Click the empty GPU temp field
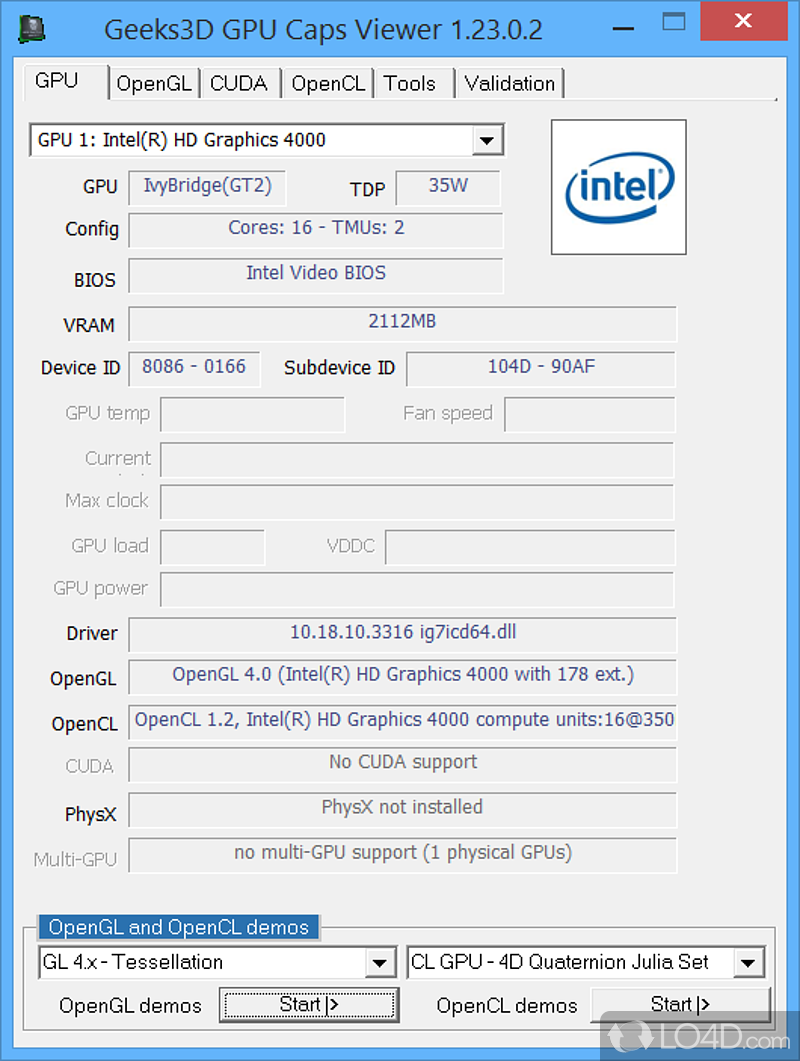The image size is (800, 1061). tap(252, 414)
